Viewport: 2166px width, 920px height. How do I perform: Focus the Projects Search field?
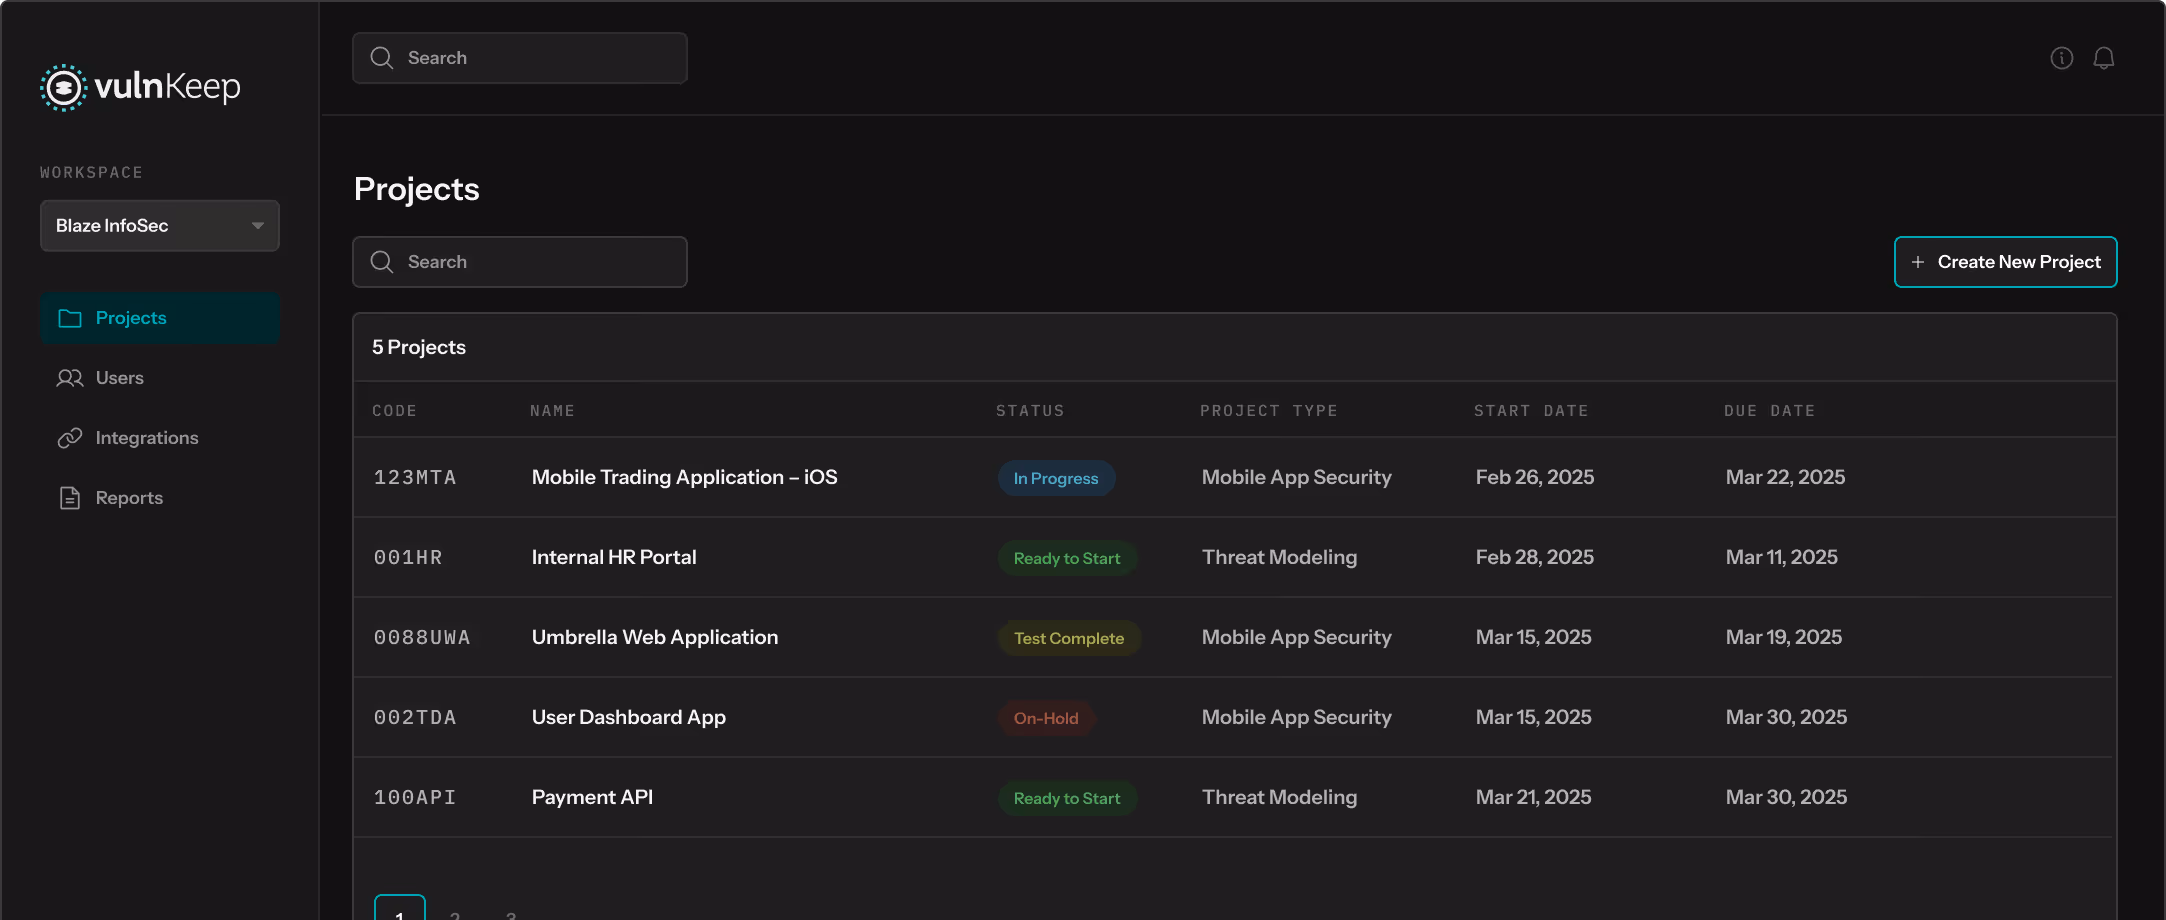click(520, 262)
